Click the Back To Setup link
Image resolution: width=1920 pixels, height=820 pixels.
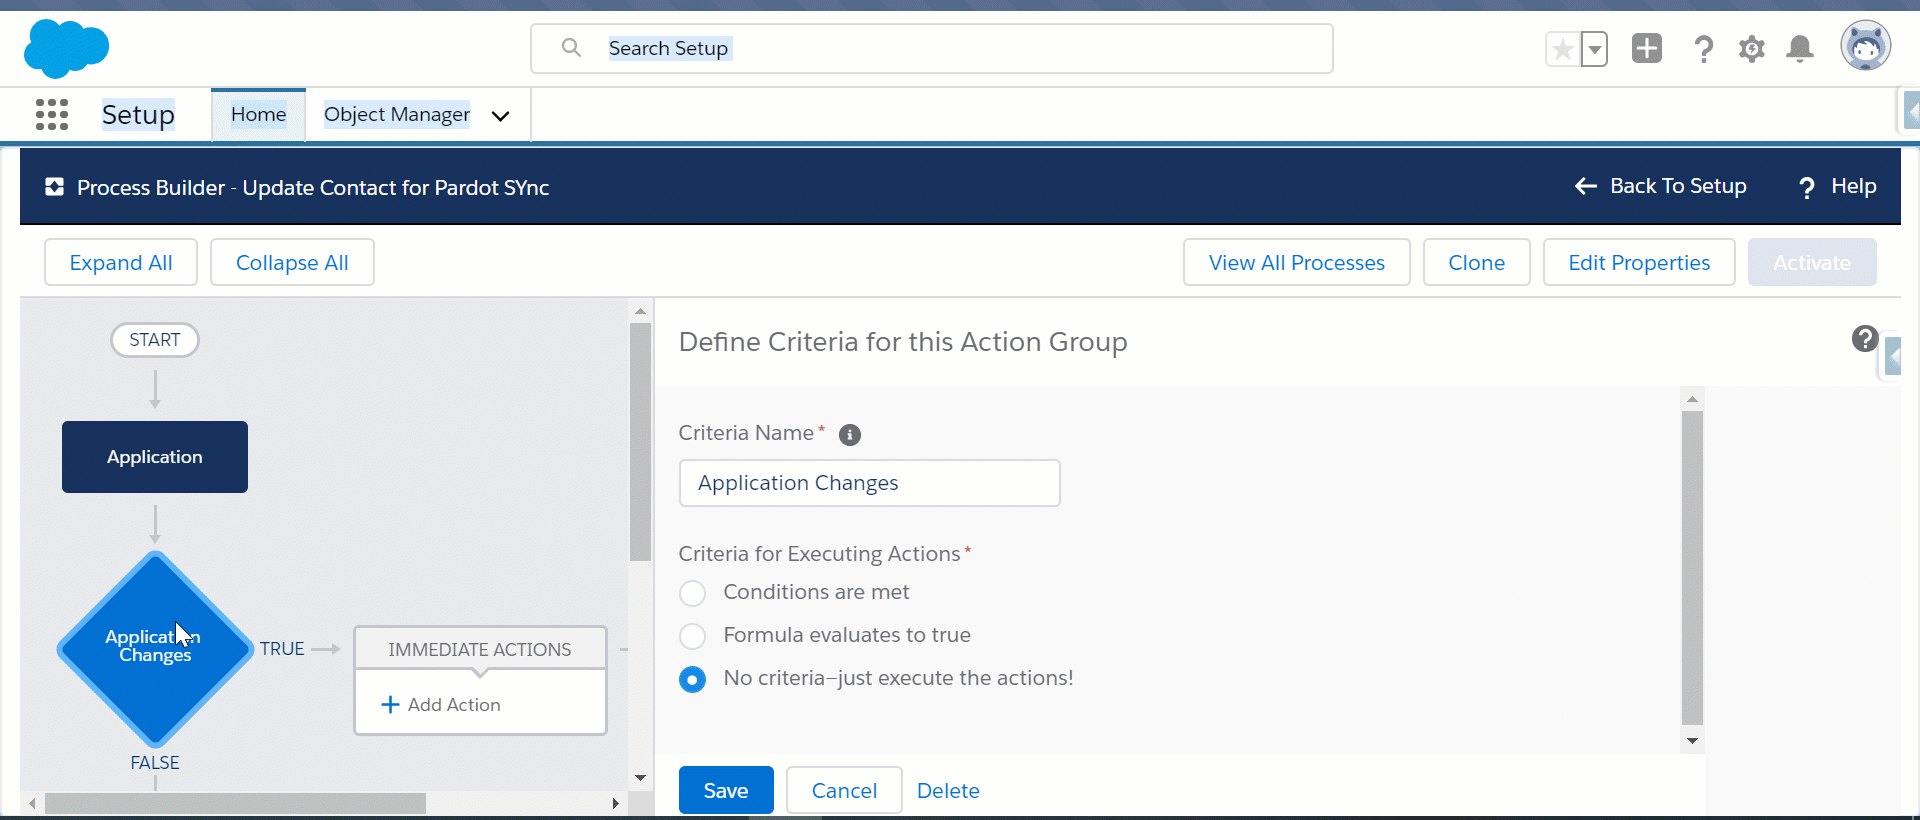point(1660,186)
